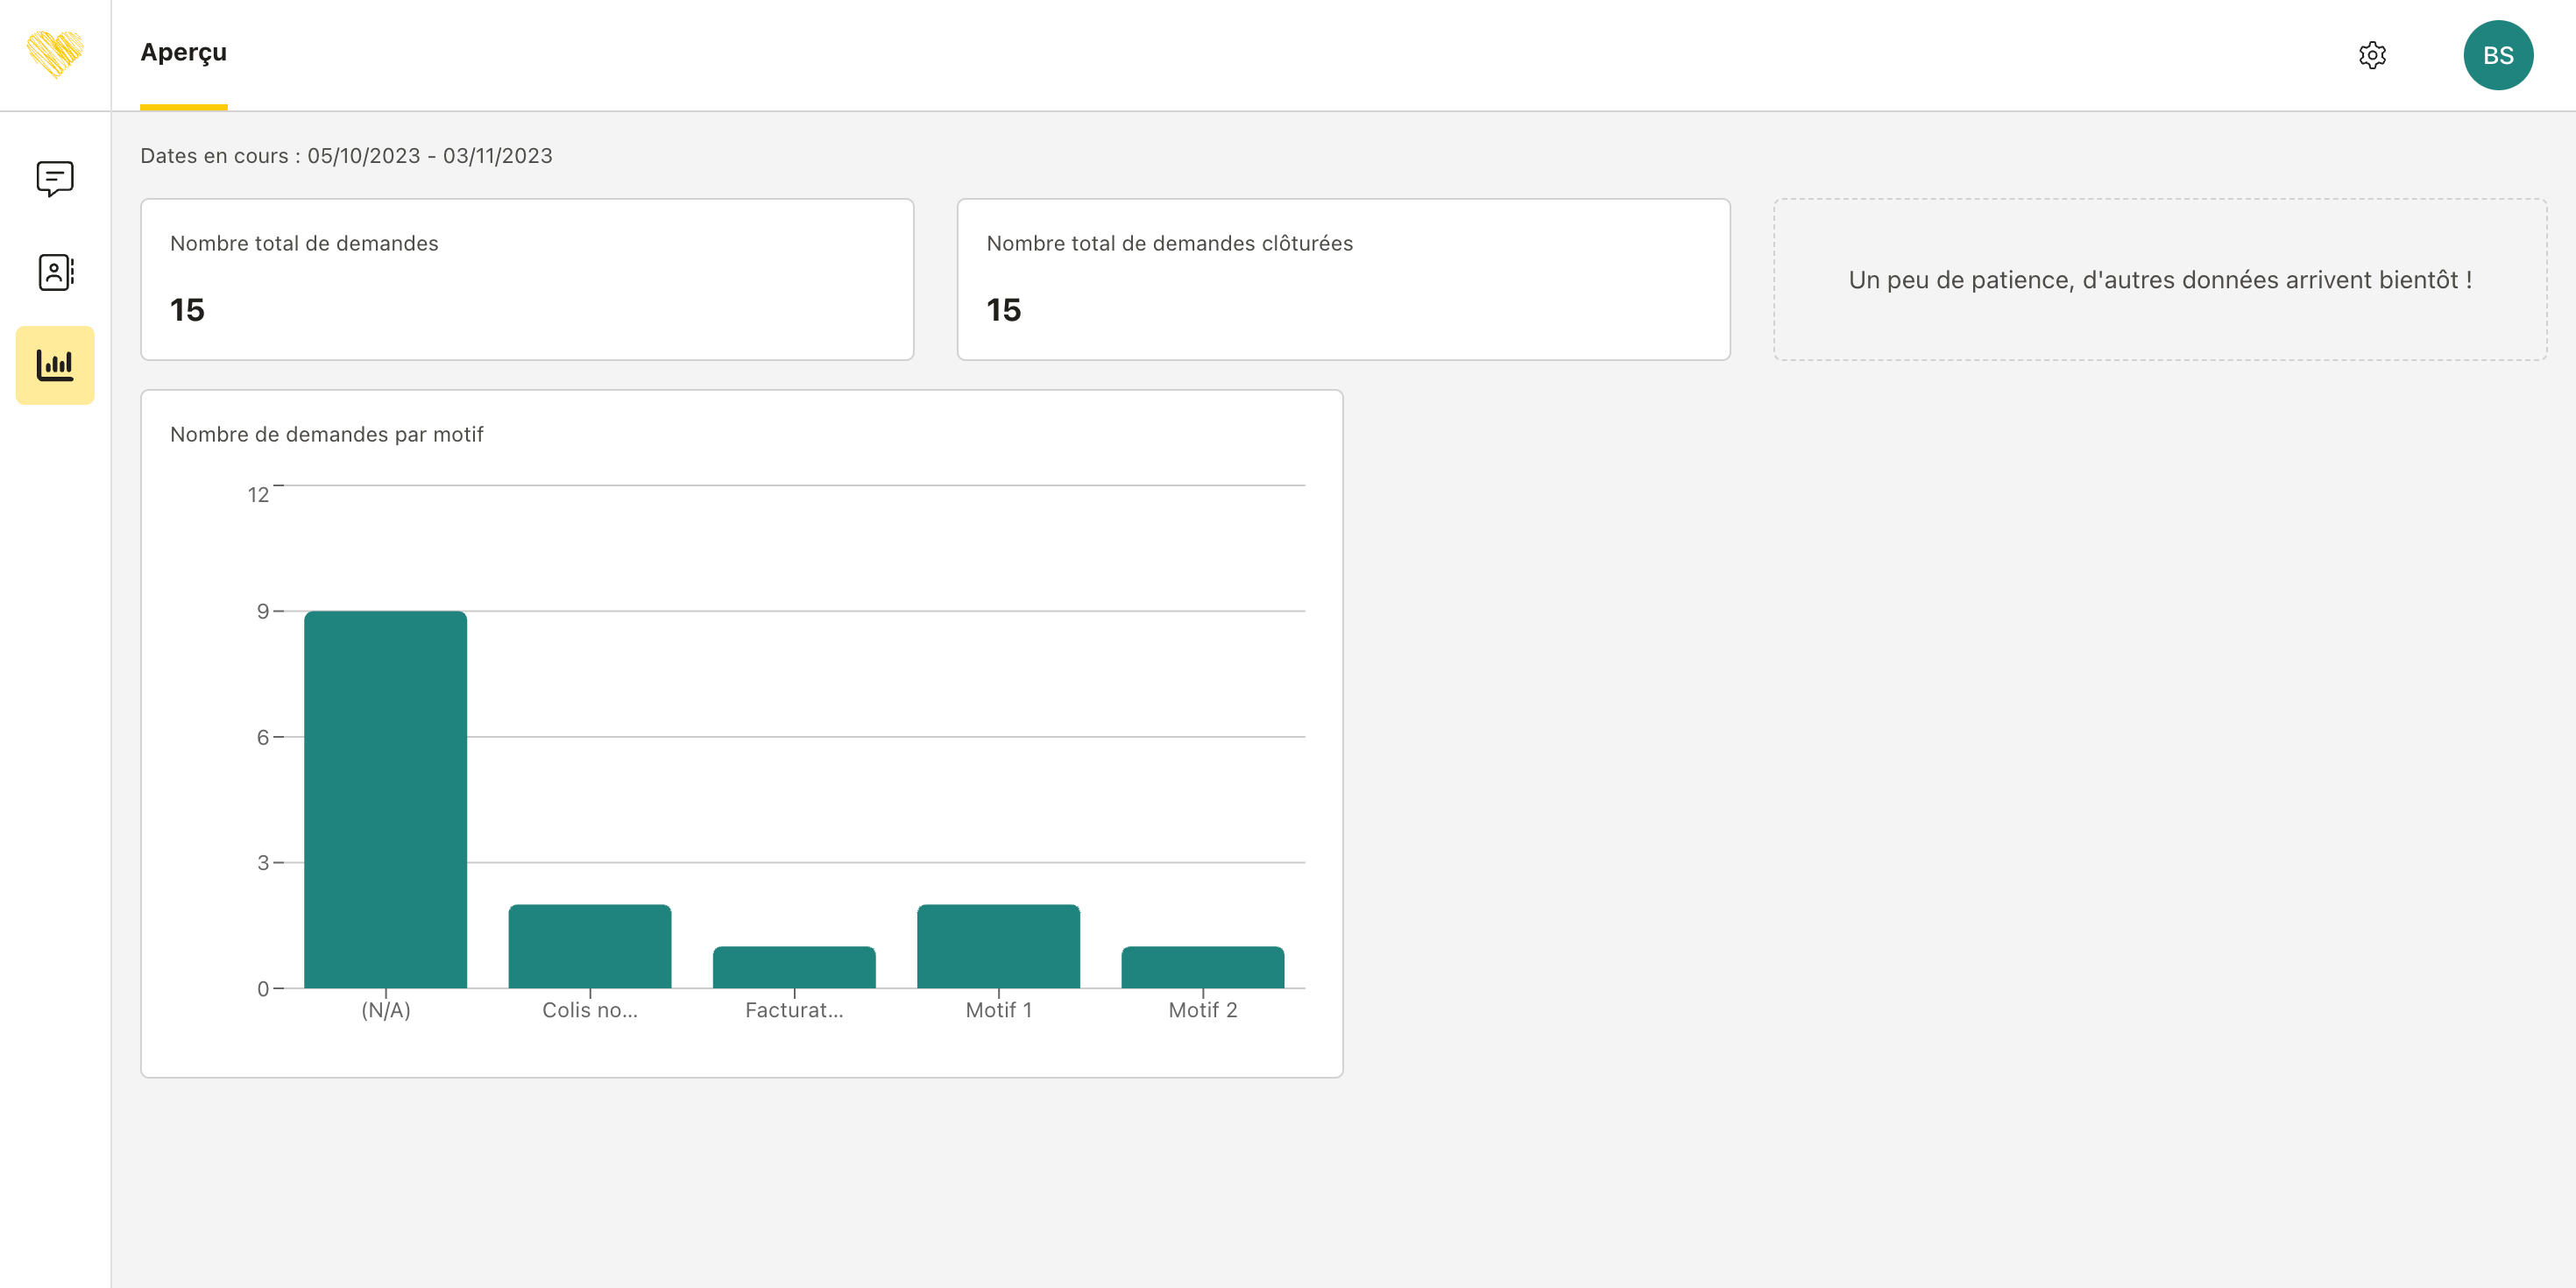Select the statistics bar chart icon

tap(54, 365)
